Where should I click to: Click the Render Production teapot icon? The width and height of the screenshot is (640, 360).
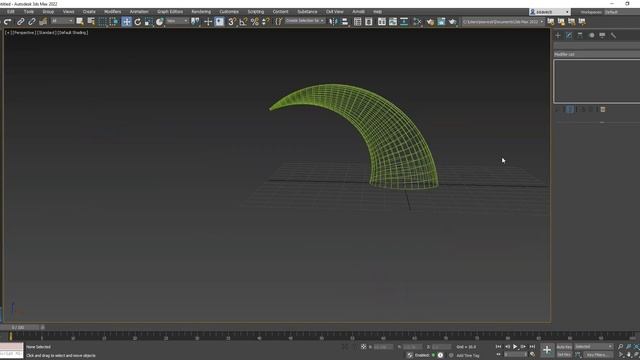[452, 22]
